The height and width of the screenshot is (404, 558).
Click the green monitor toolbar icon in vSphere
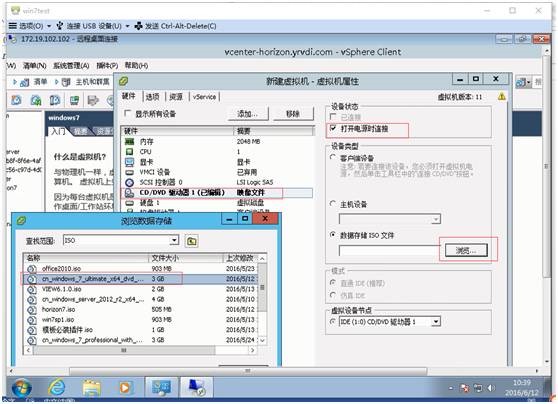pyautogui.click(x=74, y=100)
